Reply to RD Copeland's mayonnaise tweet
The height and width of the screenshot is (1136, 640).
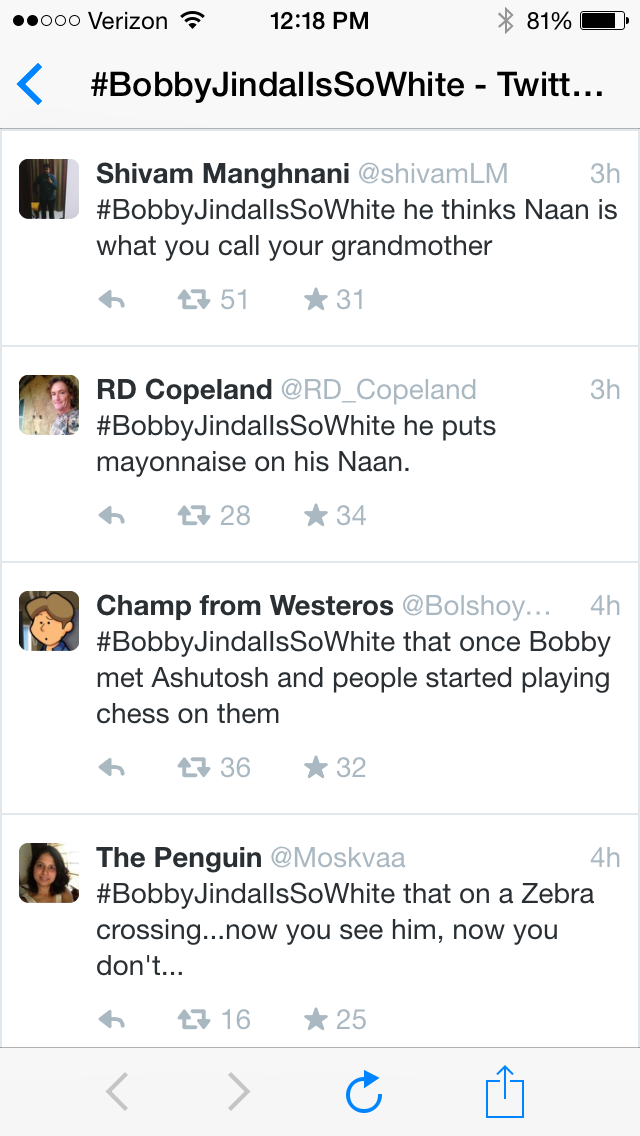coord(112,516)
